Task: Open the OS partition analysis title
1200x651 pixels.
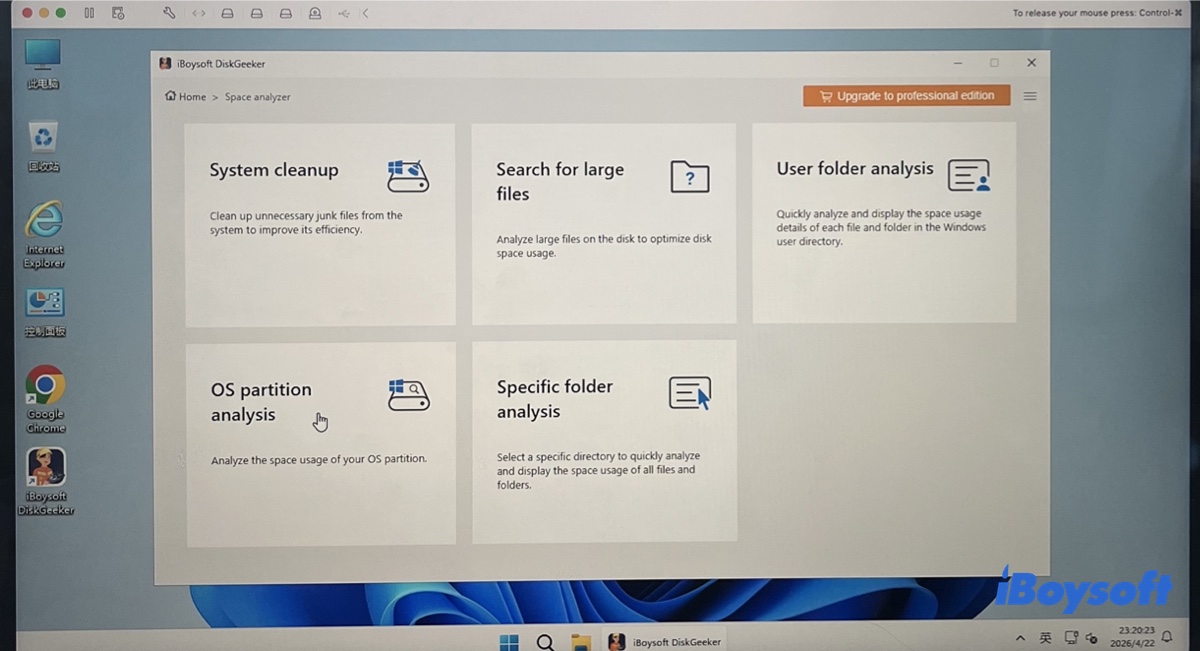Action: click(261, 402)
